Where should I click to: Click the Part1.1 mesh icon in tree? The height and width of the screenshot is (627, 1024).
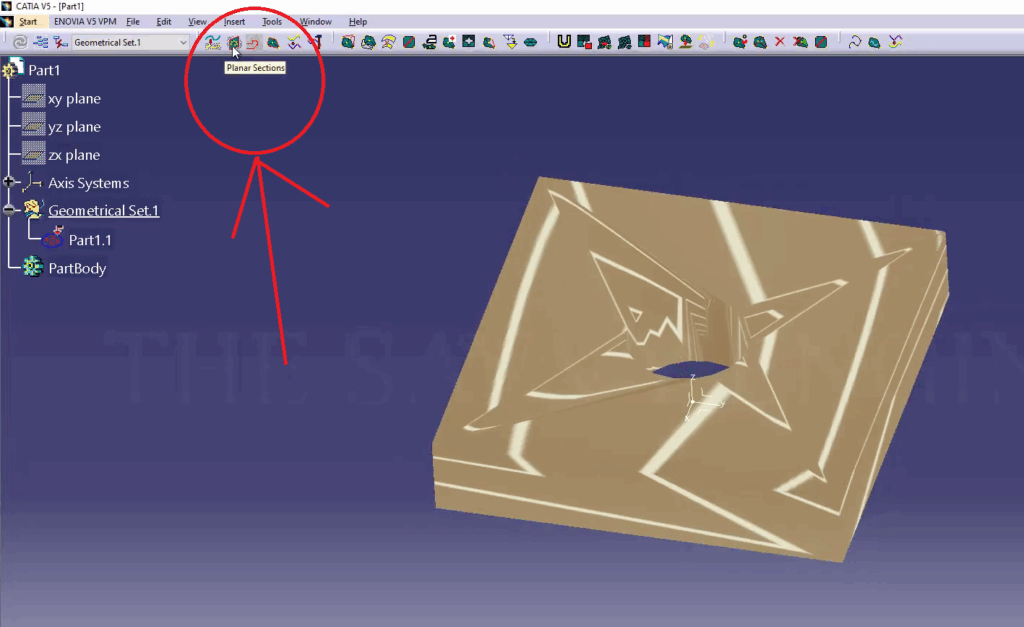click(53, 239)
